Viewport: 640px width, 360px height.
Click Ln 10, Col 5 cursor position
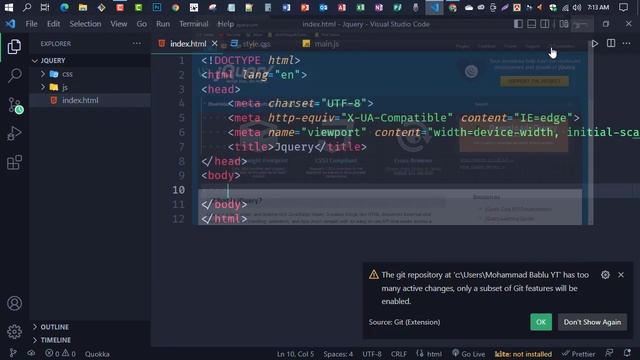coord(296,353)
